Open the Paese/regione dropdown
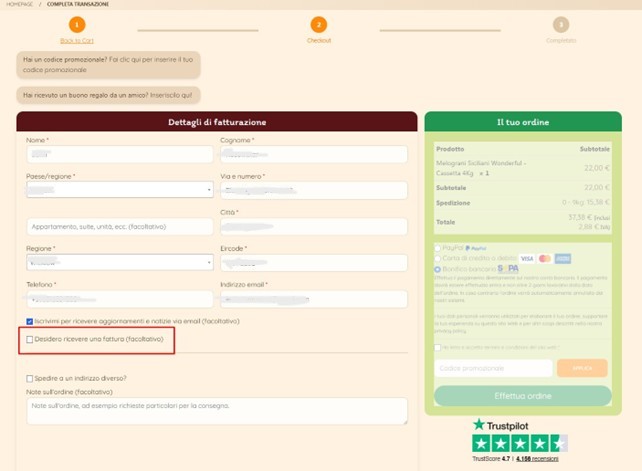The height and width of the screenshot is (471, 642). click(119, 189)
